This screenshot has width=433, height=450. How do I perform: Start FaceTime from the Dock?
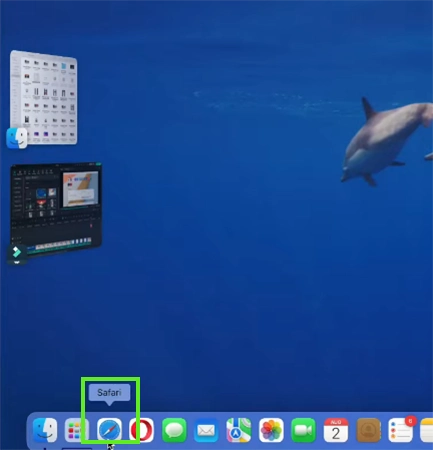303,430
